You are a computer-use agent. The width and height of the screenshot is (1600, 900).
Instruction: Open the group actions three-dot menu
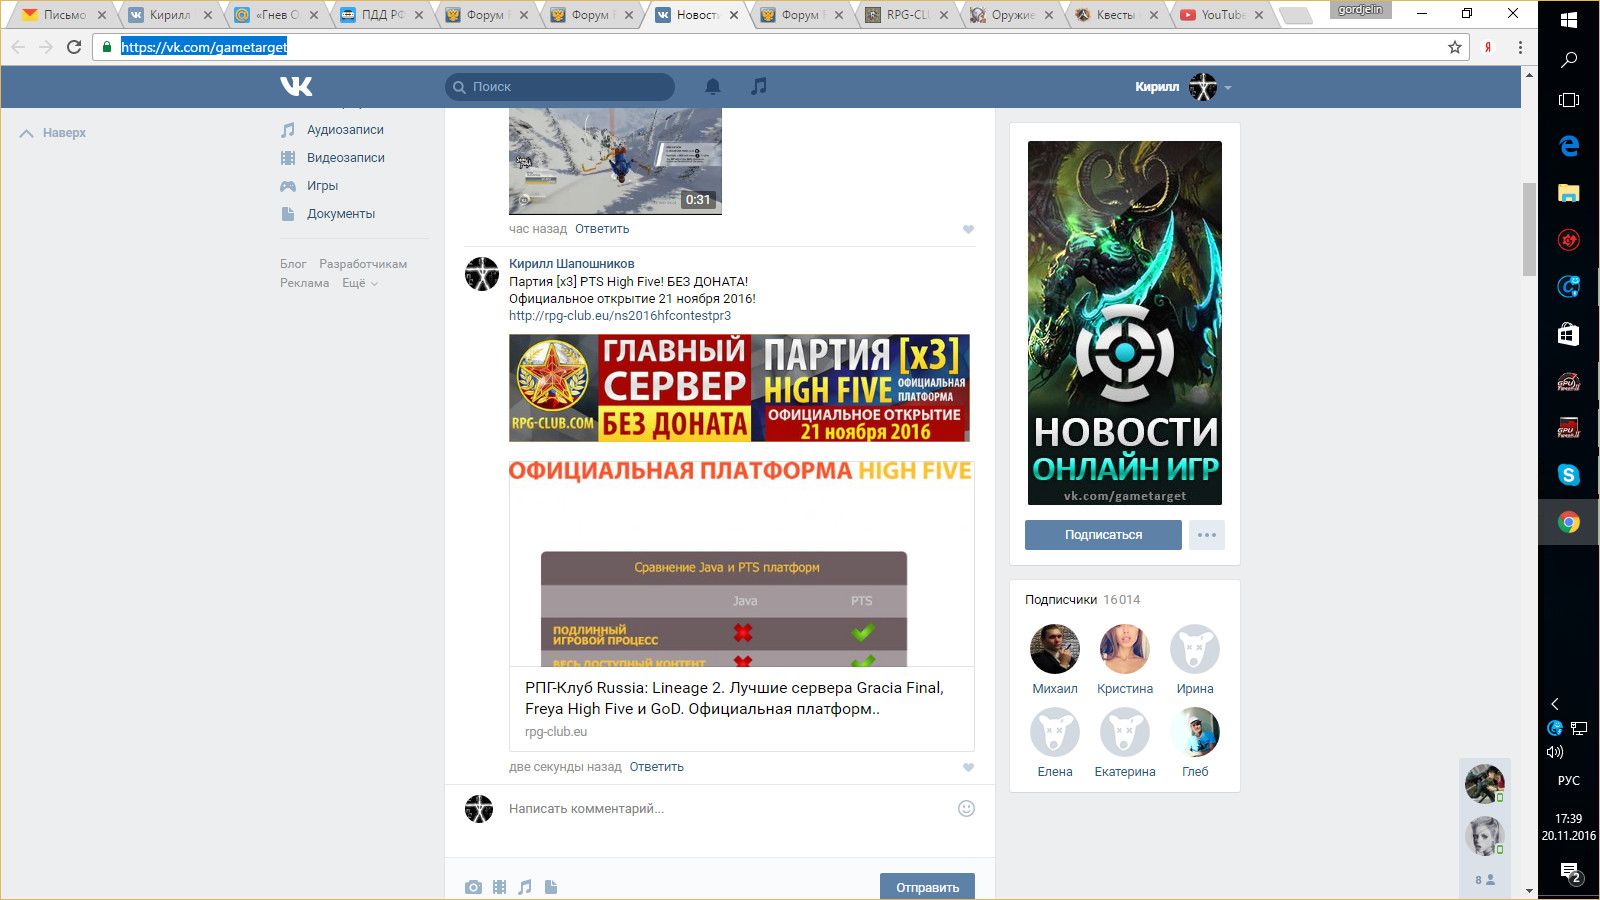[x=1207, y=535]
